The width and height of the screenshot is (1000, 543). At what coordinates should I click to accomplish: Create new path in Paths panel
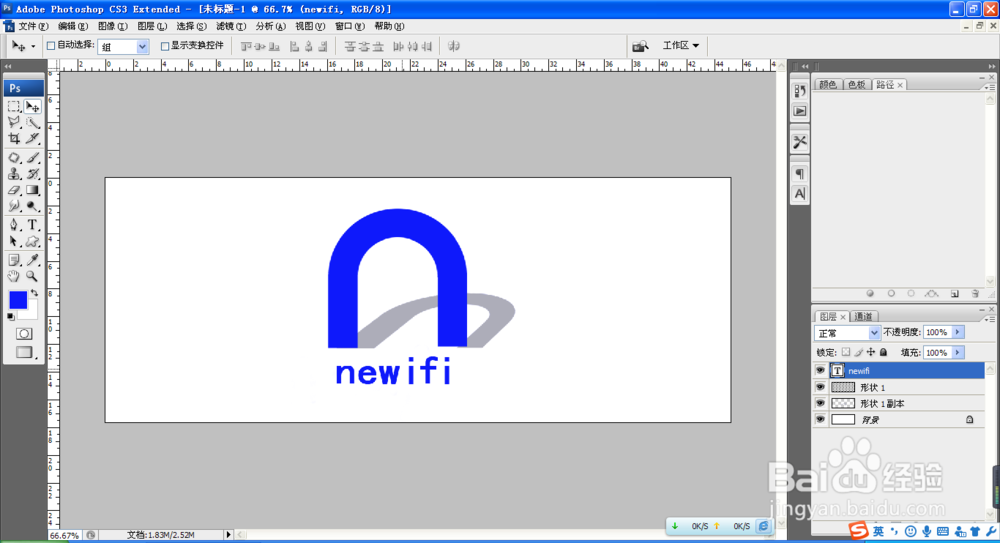tap(955, 294)
